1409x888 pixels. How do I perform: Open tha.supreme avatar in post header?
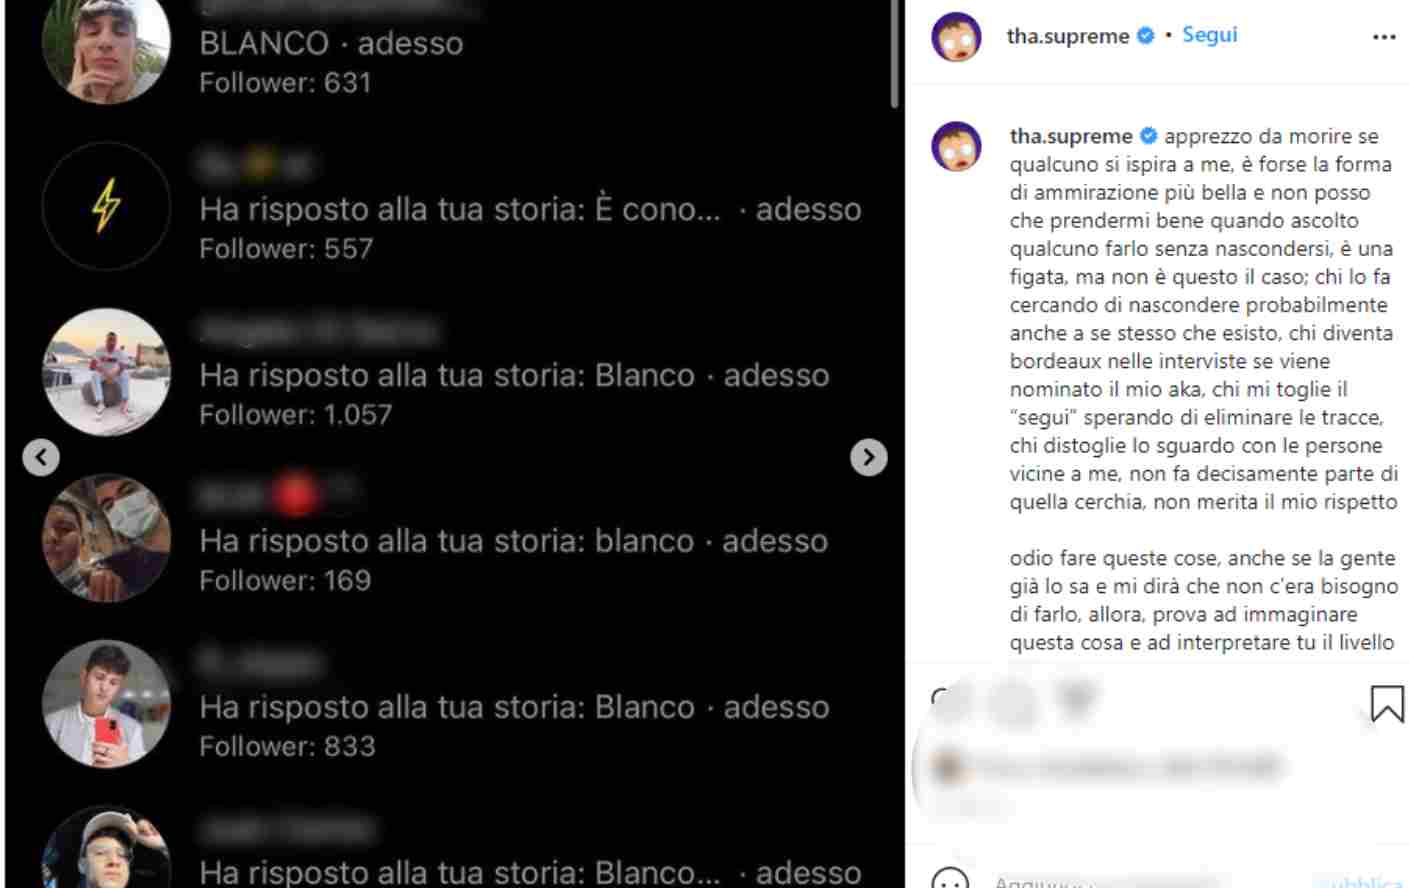pyautogui.click(x=956, y=37)
